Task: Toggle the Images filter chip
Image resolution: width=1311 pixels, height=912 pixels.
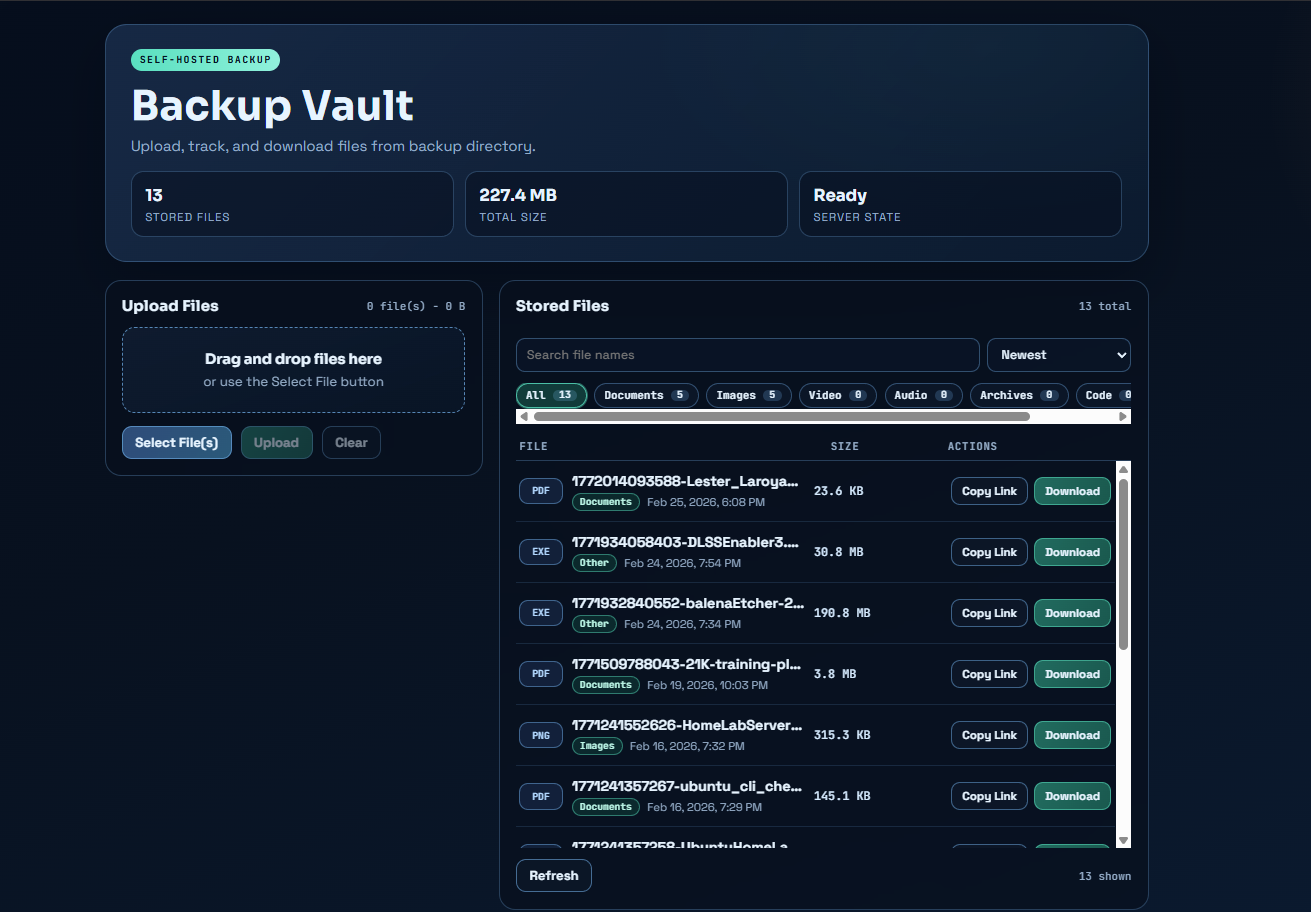Action: 748,395
